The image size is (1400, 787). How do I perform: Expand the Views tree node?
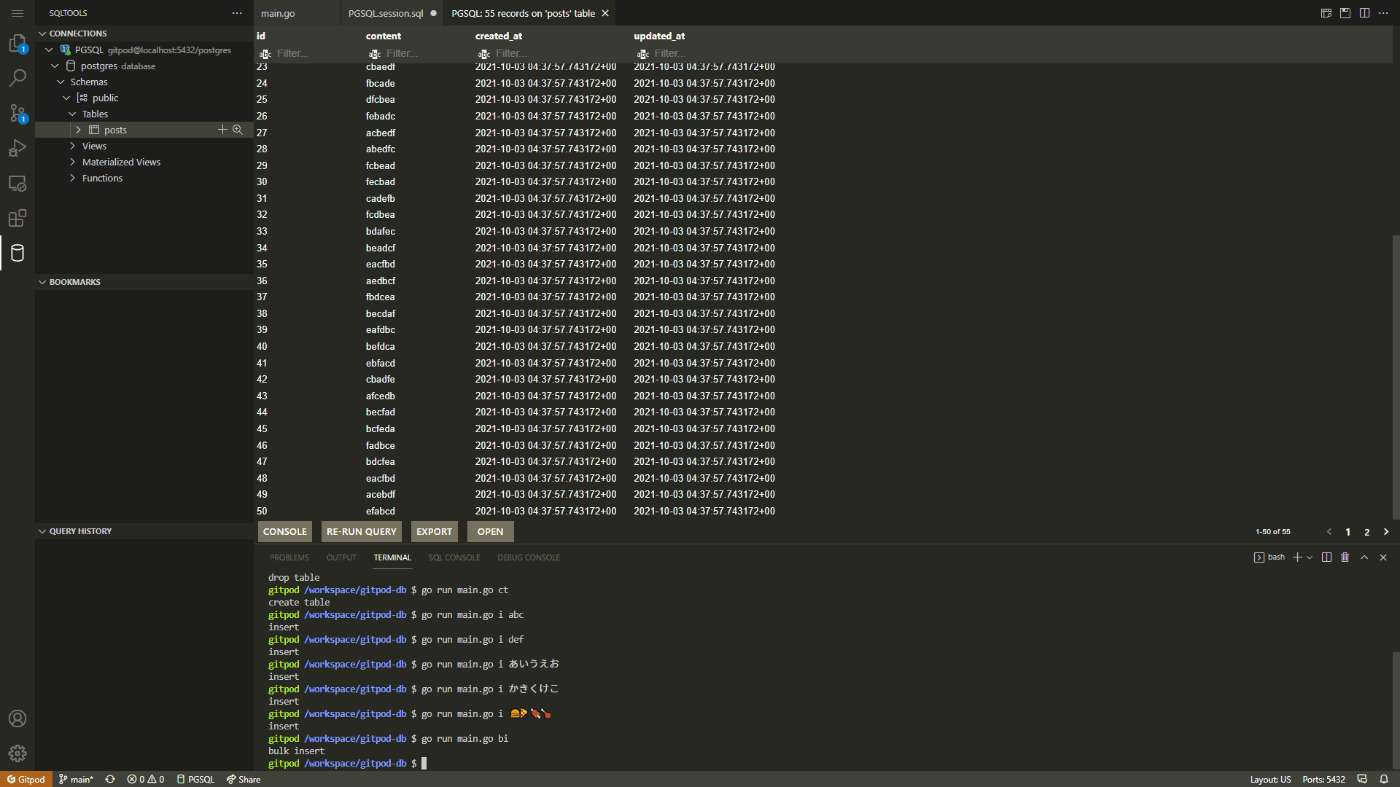pos(72,146)
